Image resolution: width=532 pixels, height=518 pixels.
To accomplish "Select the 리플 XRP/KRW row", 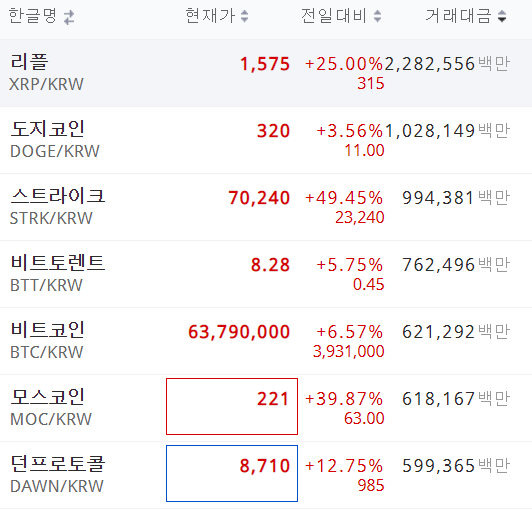I will (x=266, y=73).
